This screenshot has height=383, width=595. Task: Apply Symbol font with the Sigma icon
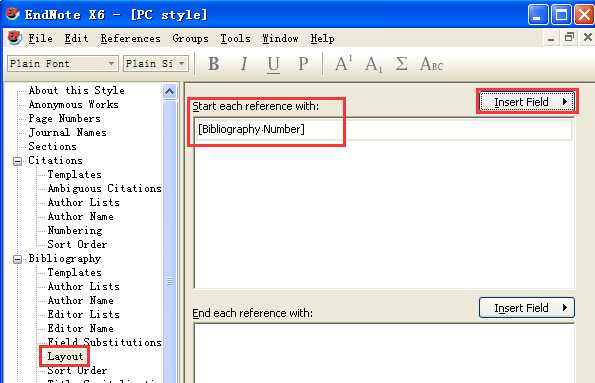pyautogui.click(x=401, y=64)
